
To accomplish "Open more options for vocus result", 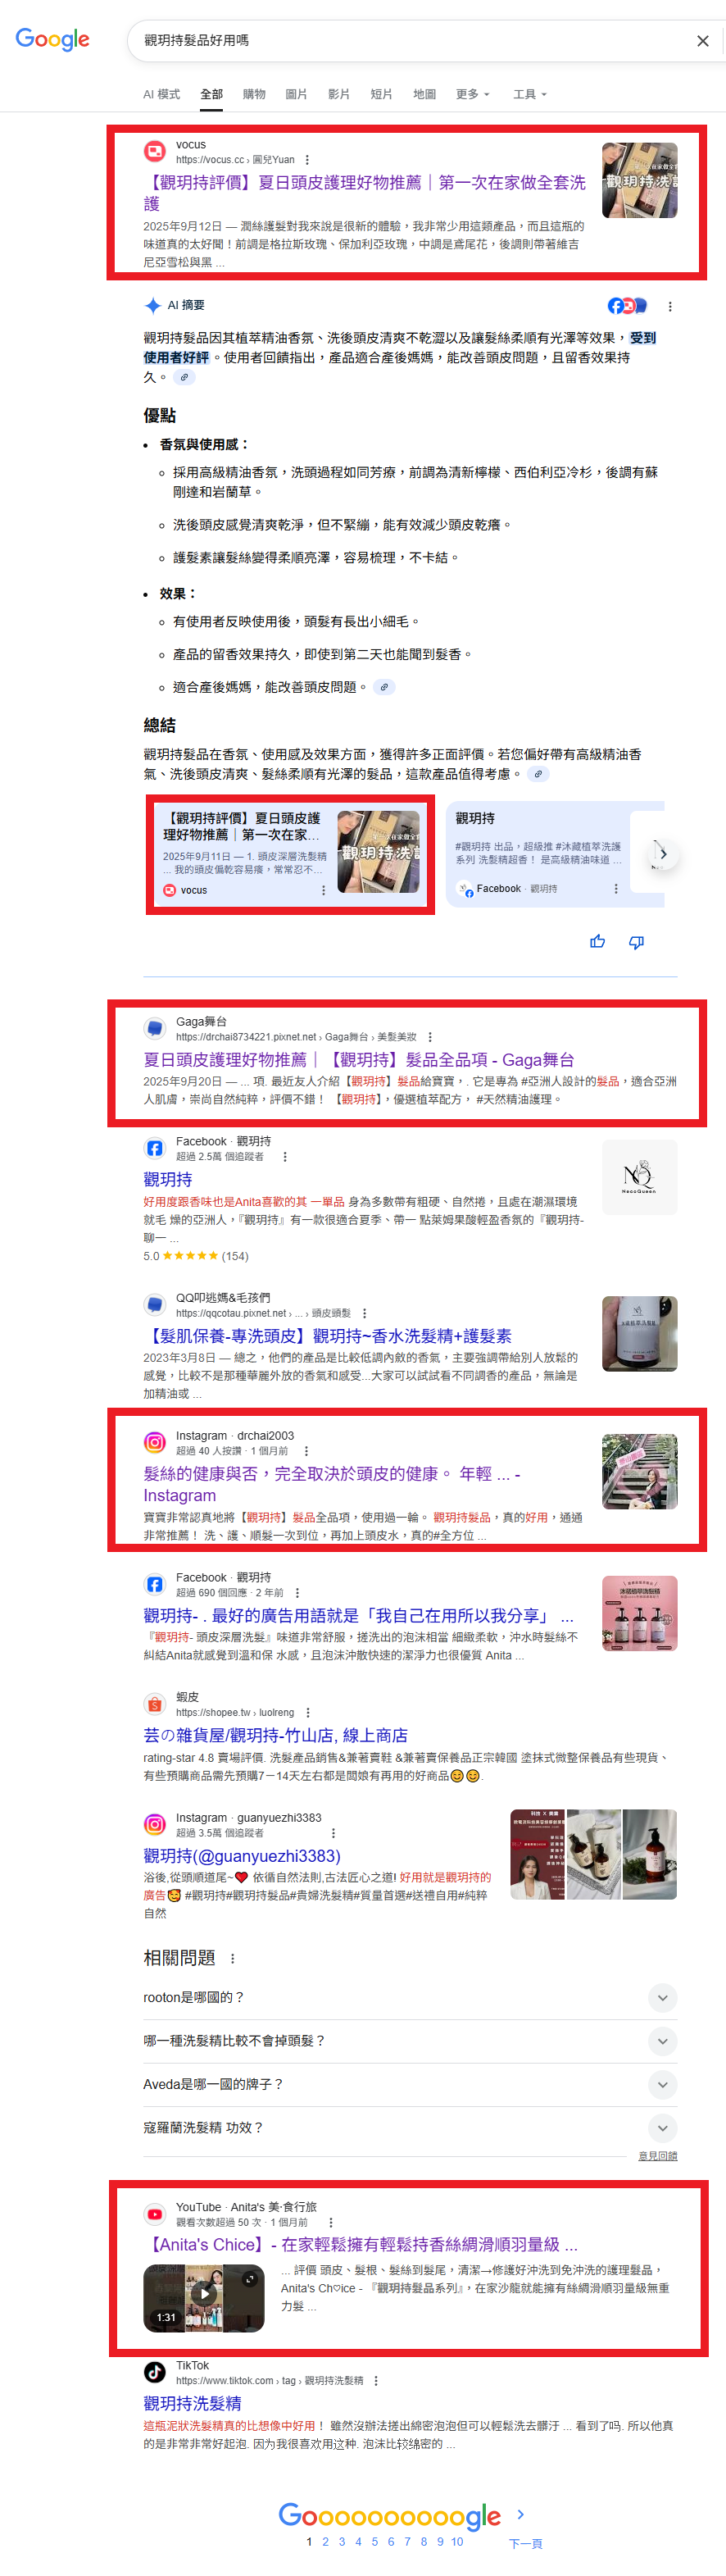I will 307,160.
